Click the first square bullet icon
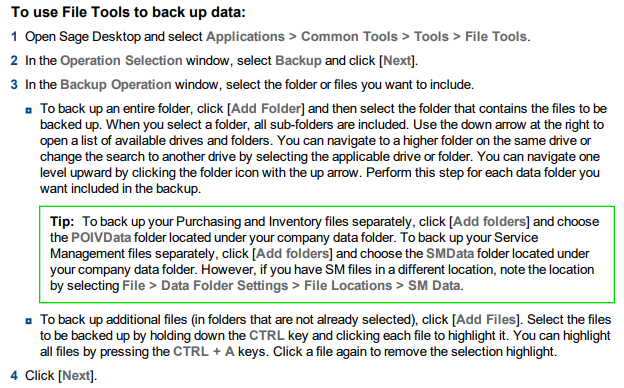The image size is (624, 388). pos(29,110)
